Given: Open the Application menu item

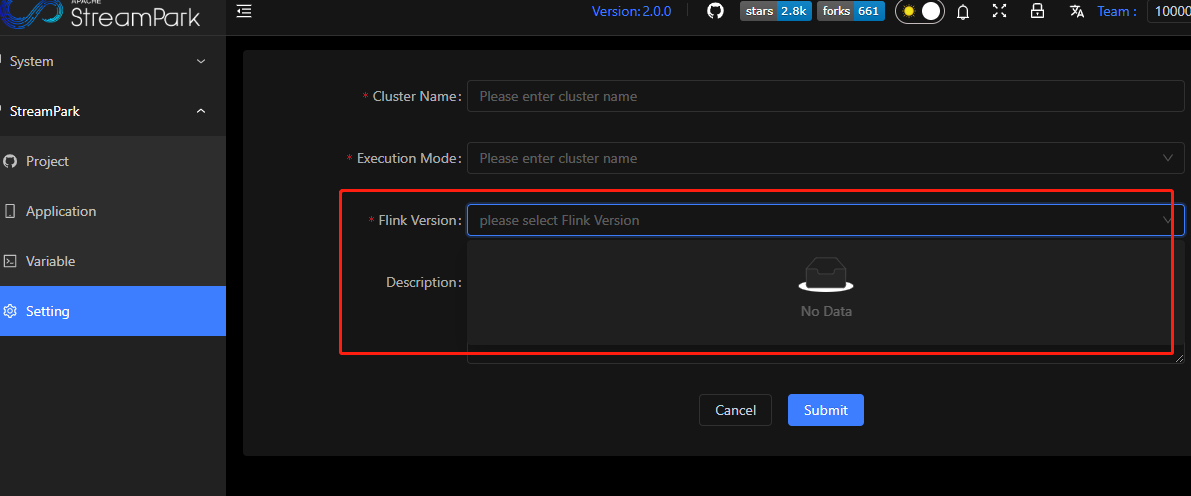Looking at the screenshot, I should [112, 211].
